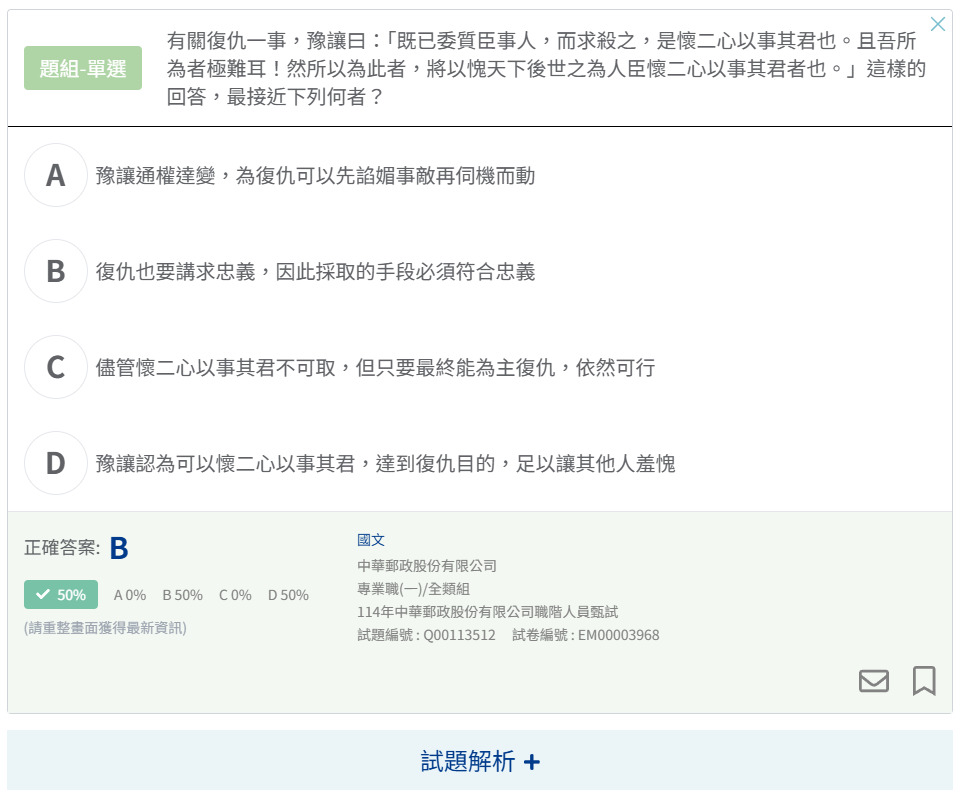This screenshot has height=799, width=969.
Task: Pick answer option D circle
Action: pos(56,463)
